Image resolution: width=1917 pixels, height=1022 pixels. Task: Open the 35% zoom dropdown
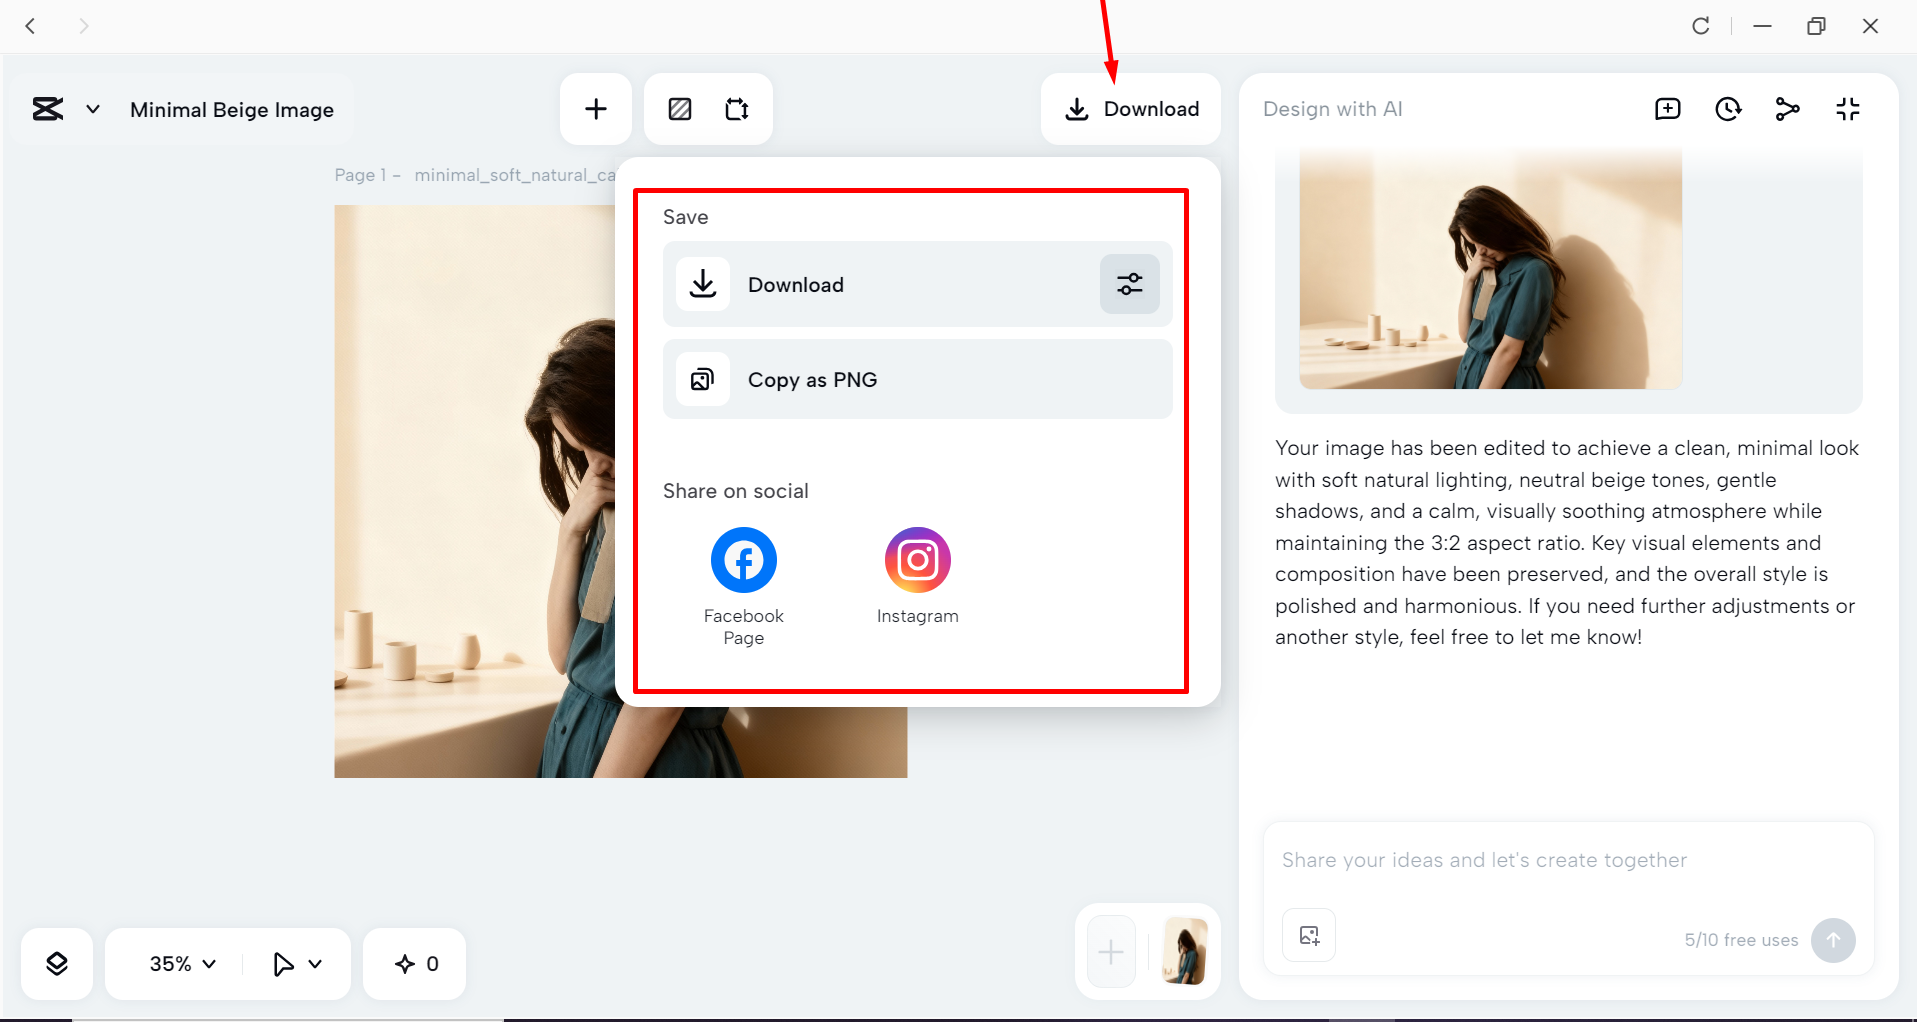pyautogui.click(x=183, y=964)
